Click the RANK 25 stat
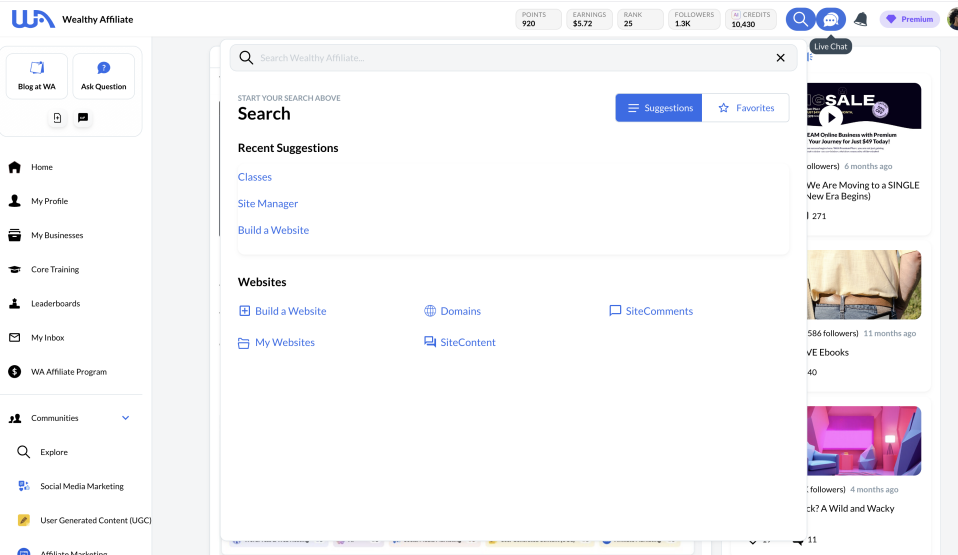 (x=640, y=19)
